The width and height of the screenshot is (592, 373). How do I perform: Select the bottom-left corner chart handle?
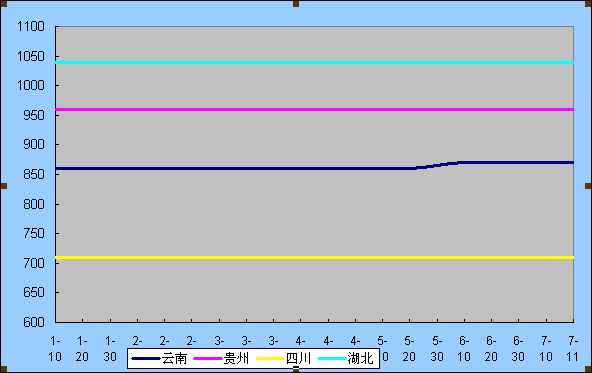4,369
